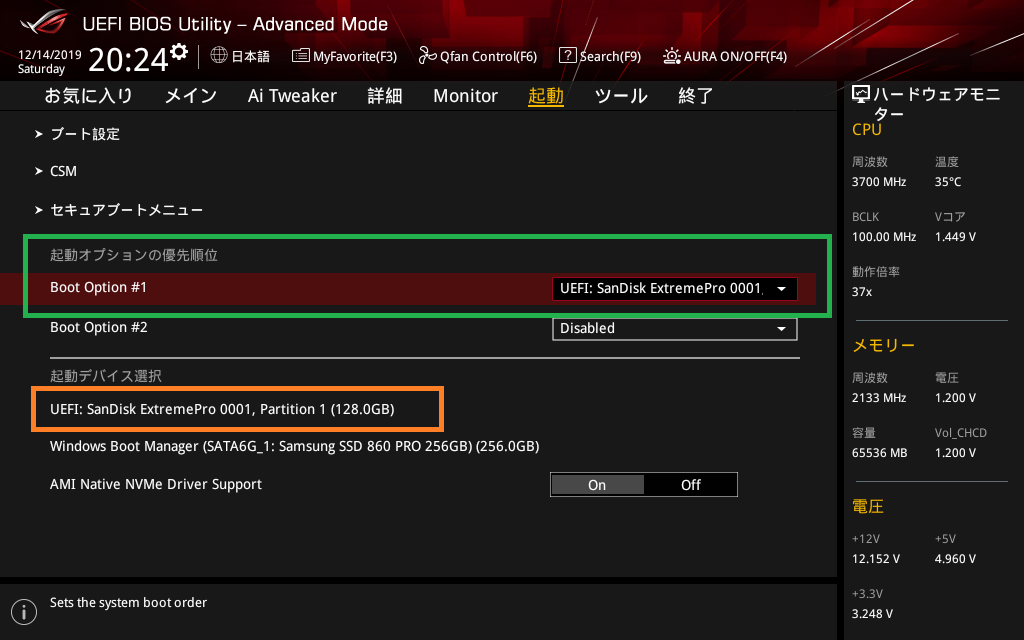Image resolution: width=1024 pixels, height=640 pixels.
Task: Click the MyFavorite list icon
Action: 300,56
